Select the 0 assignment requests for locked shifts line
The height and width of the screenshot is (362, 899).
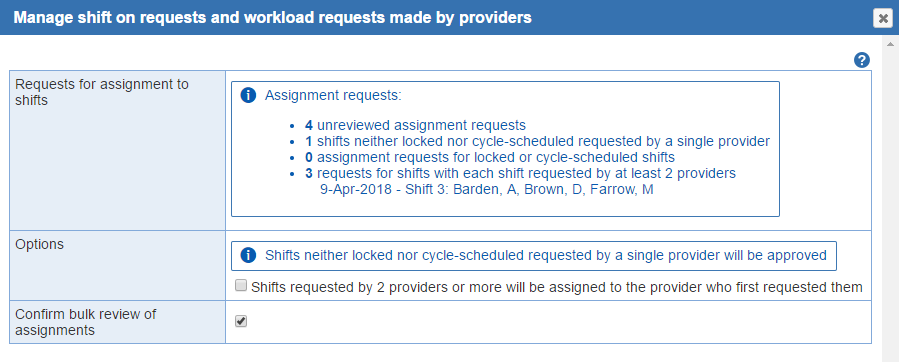tap(490, 157)
